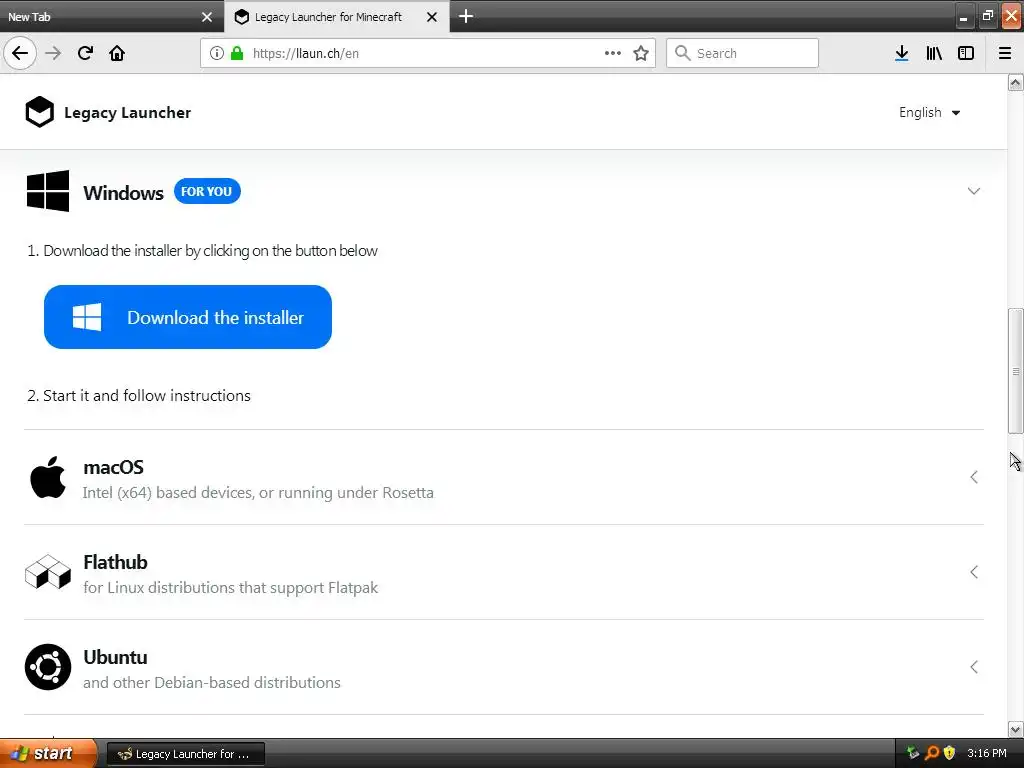Expand the Flathub section chevron
The width and height of the screenshot is (1024, 768).
coord(974,572)
